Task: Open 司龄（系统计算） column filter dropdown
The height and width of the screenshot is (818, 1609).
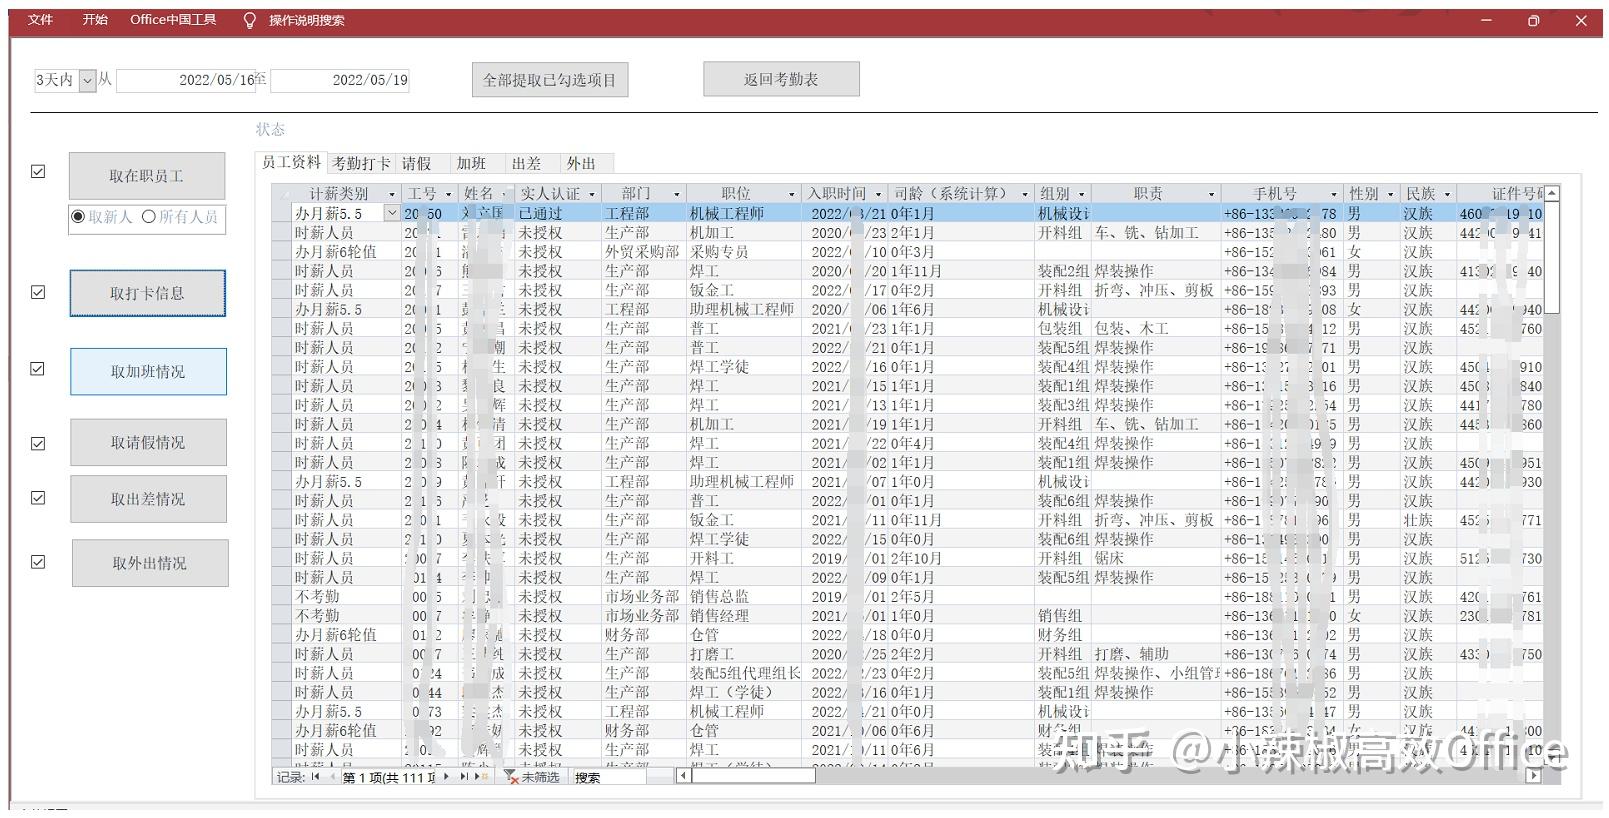Action: tap(1025, 194)
